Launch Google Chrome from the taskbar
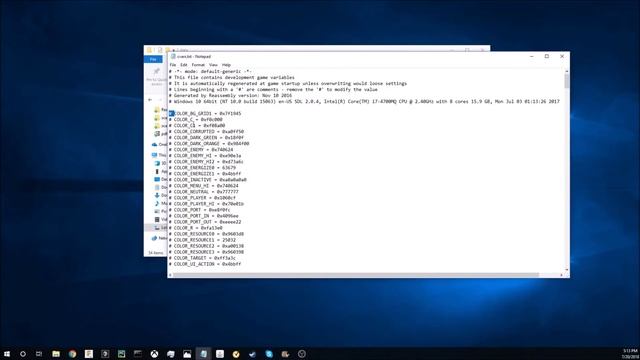The image size is (640, 360). tap(72, 354)
